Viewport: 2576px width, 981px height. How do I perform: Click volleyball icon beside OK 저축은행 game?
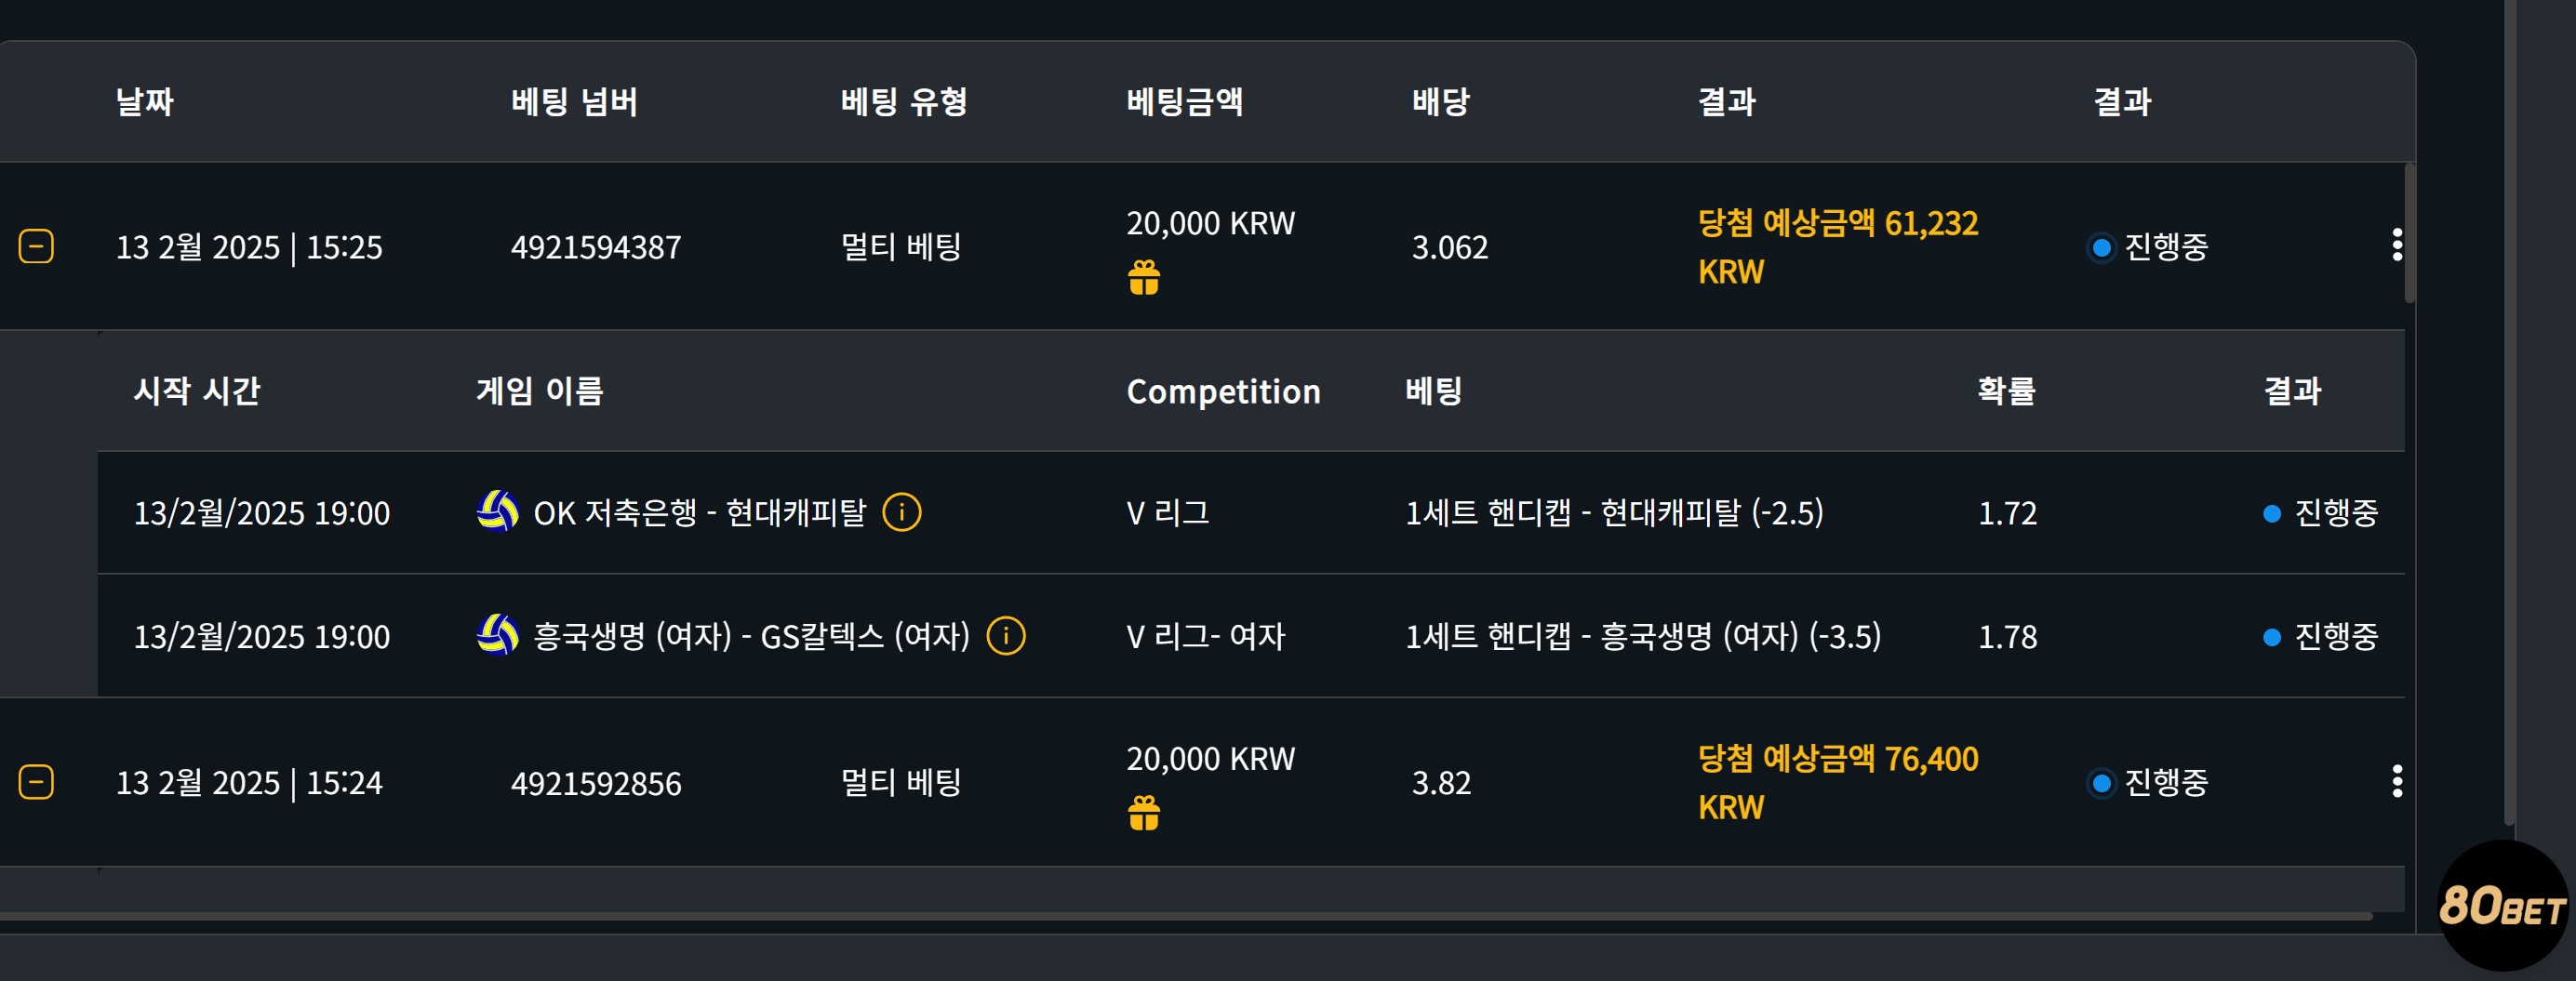pyautogui.click(x=497, y=511)
